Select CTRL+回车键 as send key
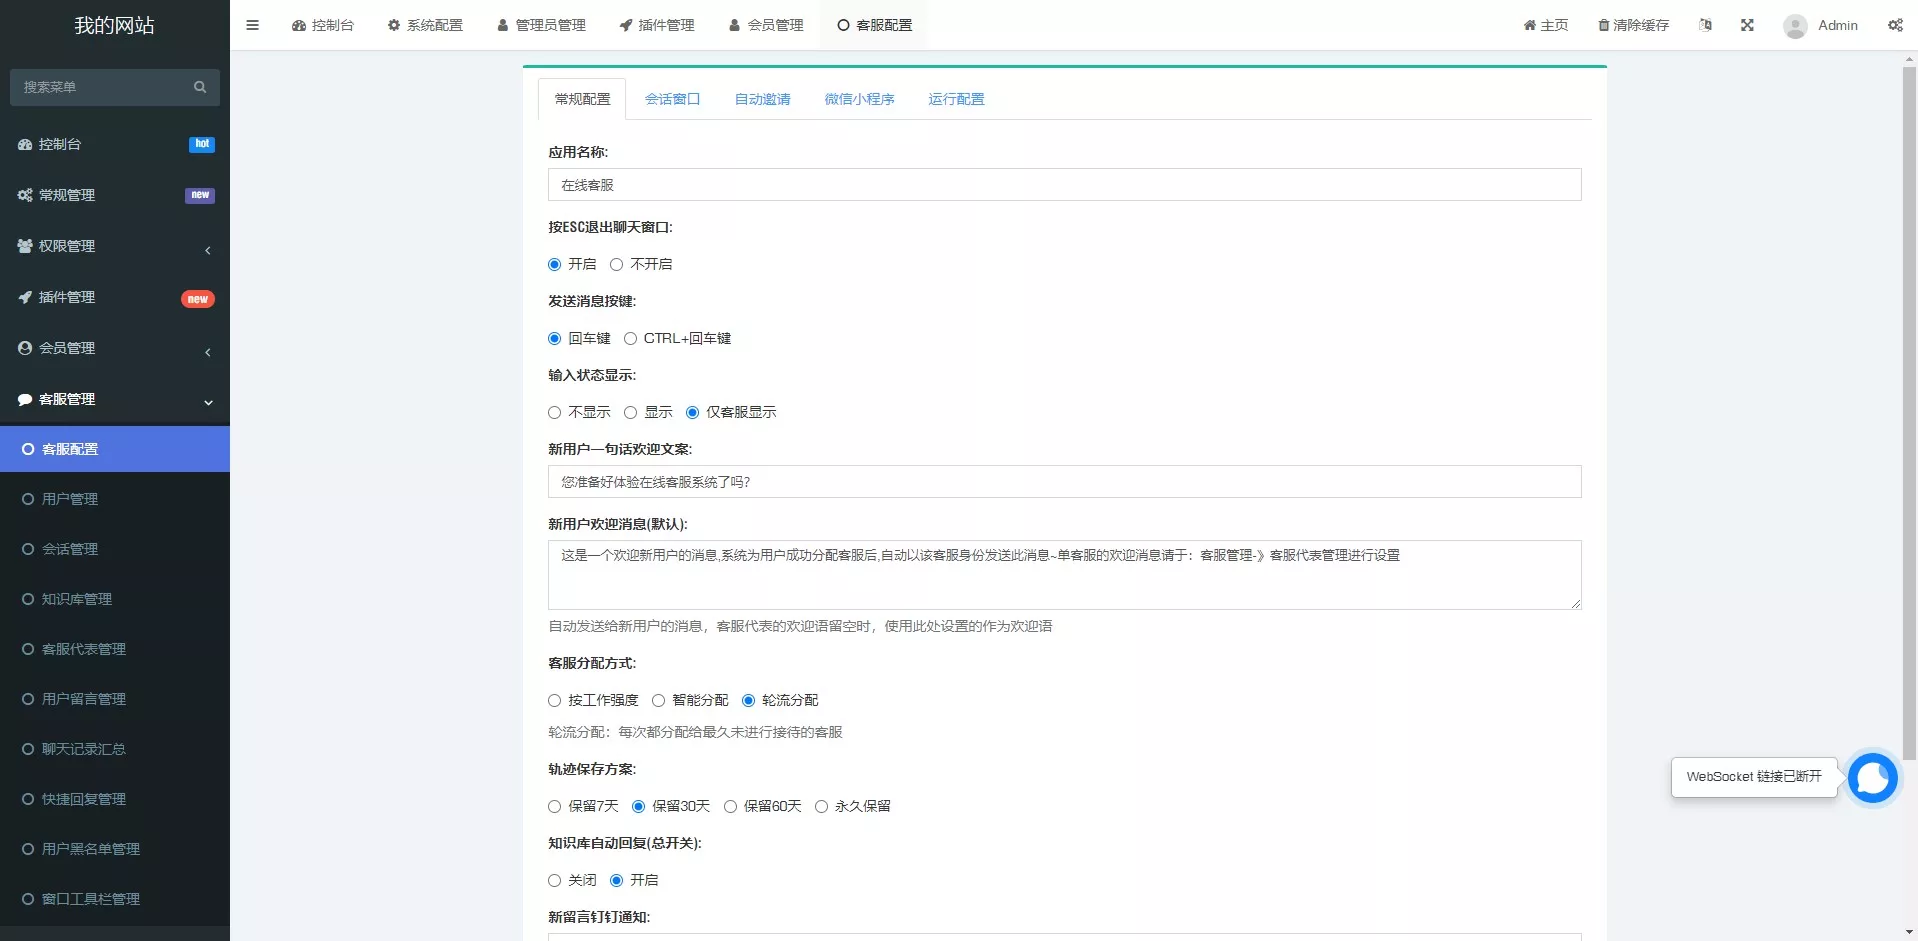This screenshot has width=1918, height=941. [631, 339]
